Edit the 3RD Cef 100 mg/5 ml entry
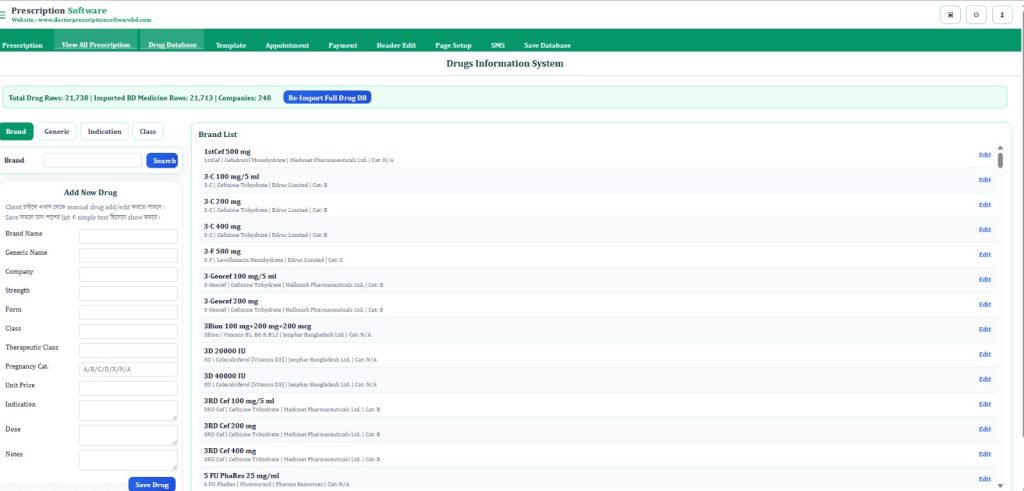The width and height of the screenshot is (1024, 491). coord(984,404)
